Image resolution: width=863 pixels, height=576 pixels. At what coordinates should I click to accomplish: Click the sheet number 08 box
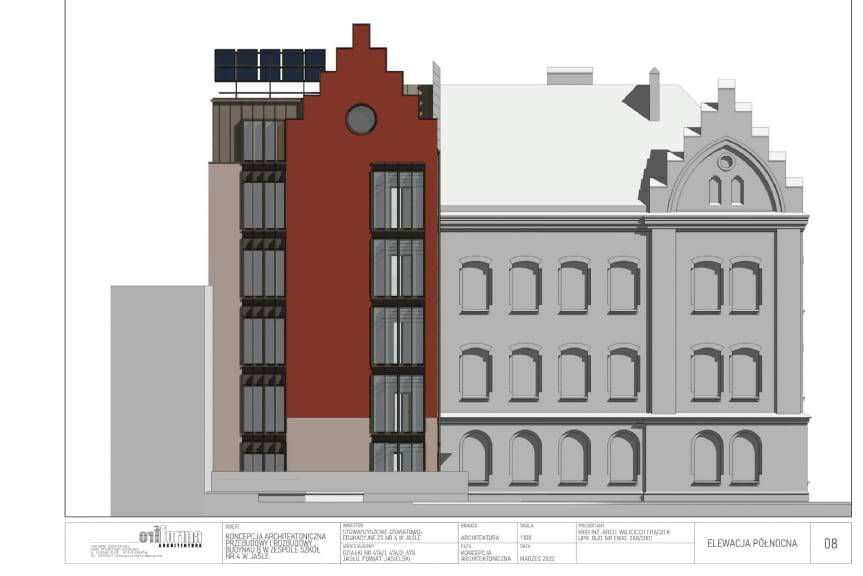830,543
